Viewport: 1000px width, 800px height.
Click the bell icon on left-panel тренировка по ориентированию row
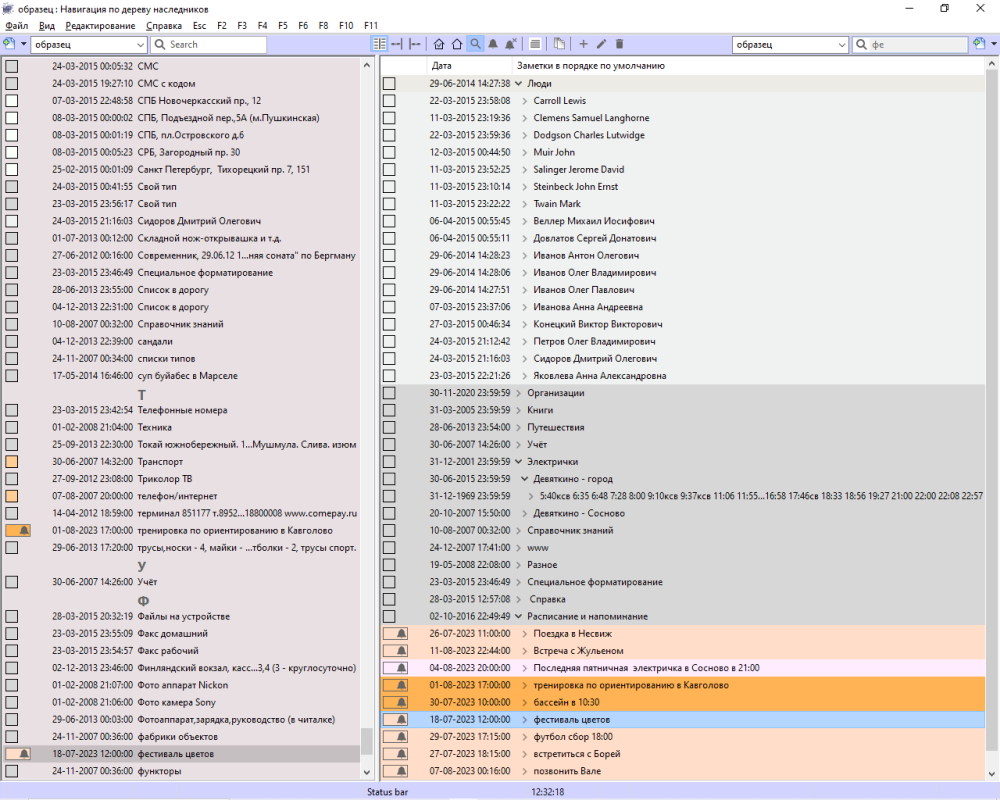pyautogui.click(x=18, y=530)
